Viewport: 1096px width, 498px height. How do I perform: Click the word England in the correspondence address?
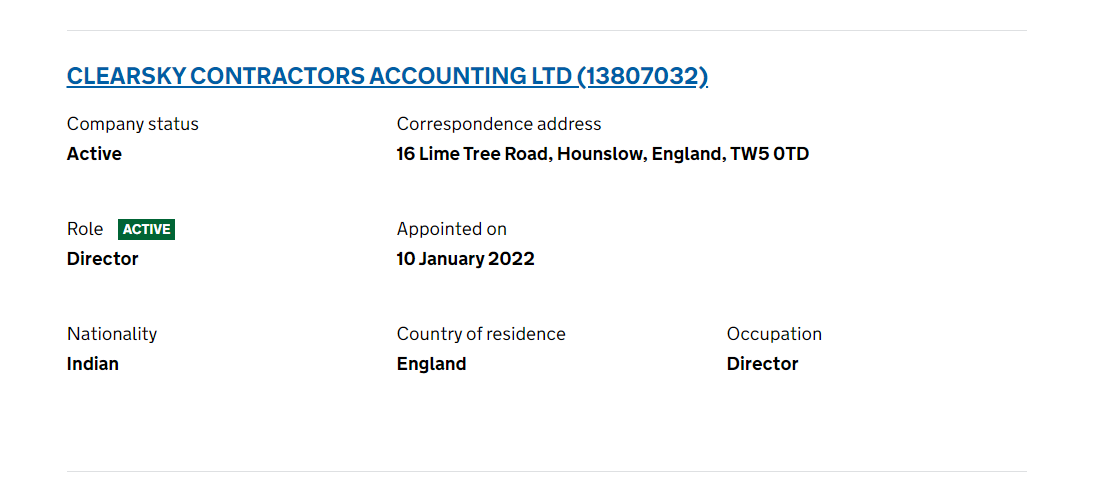(x=686, y=154)
